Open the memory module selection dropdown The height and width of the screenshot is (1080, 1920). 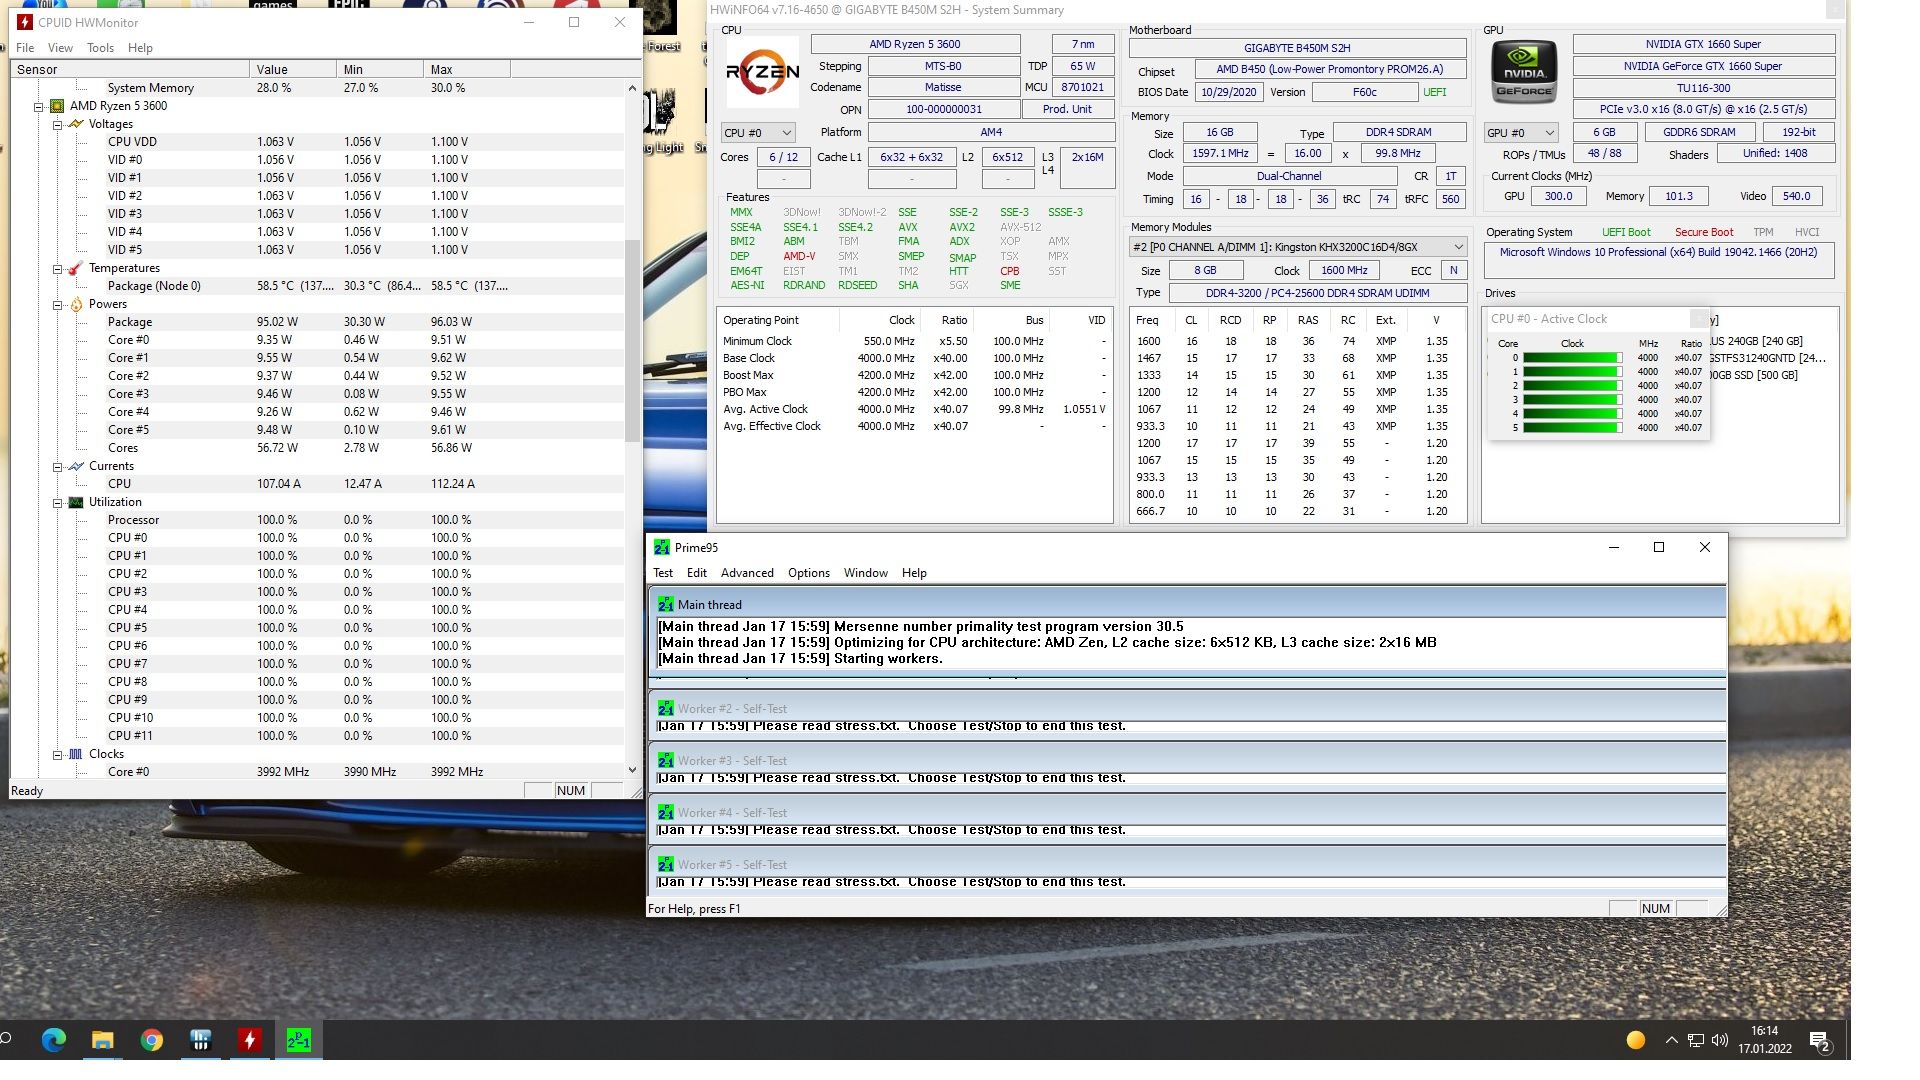pyautogui.click(x=1298, y=247)
